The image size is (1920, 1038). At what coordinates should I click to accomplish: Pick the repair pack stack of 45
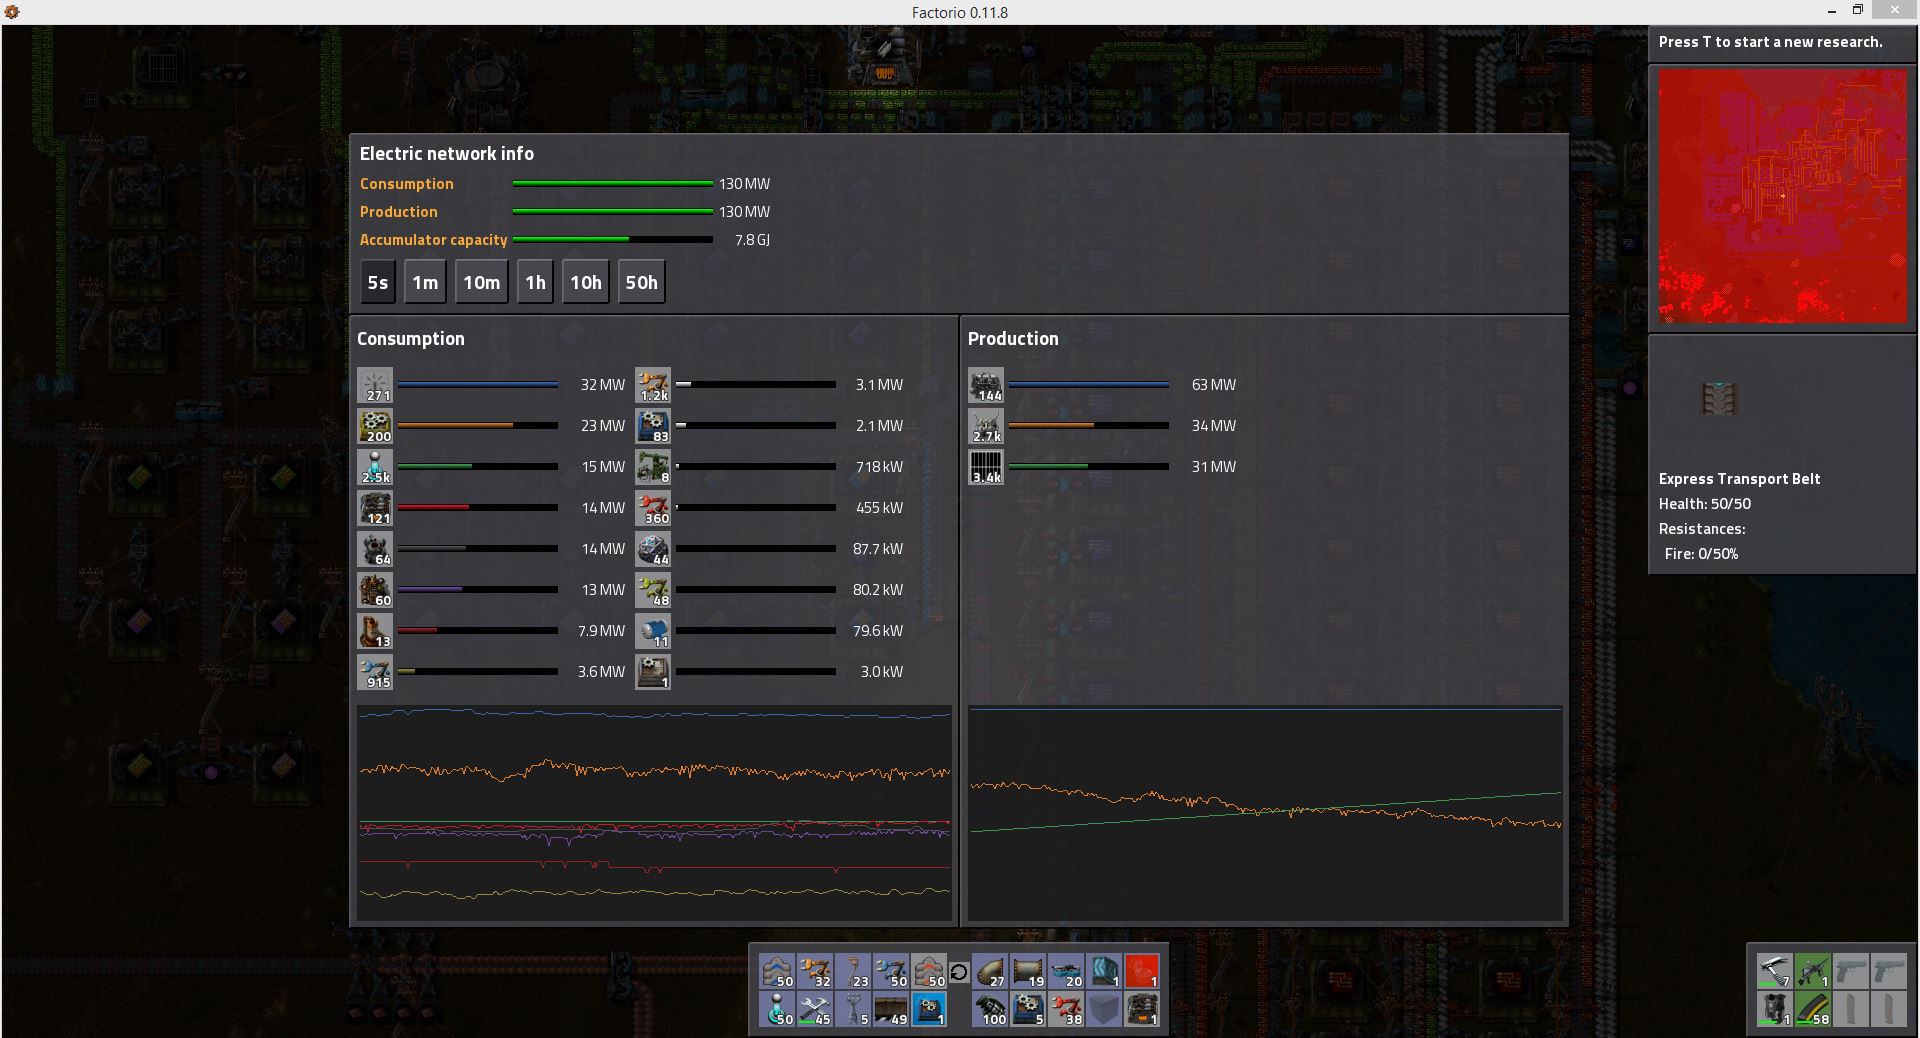pyautogui.click(x=815, y=1009)
